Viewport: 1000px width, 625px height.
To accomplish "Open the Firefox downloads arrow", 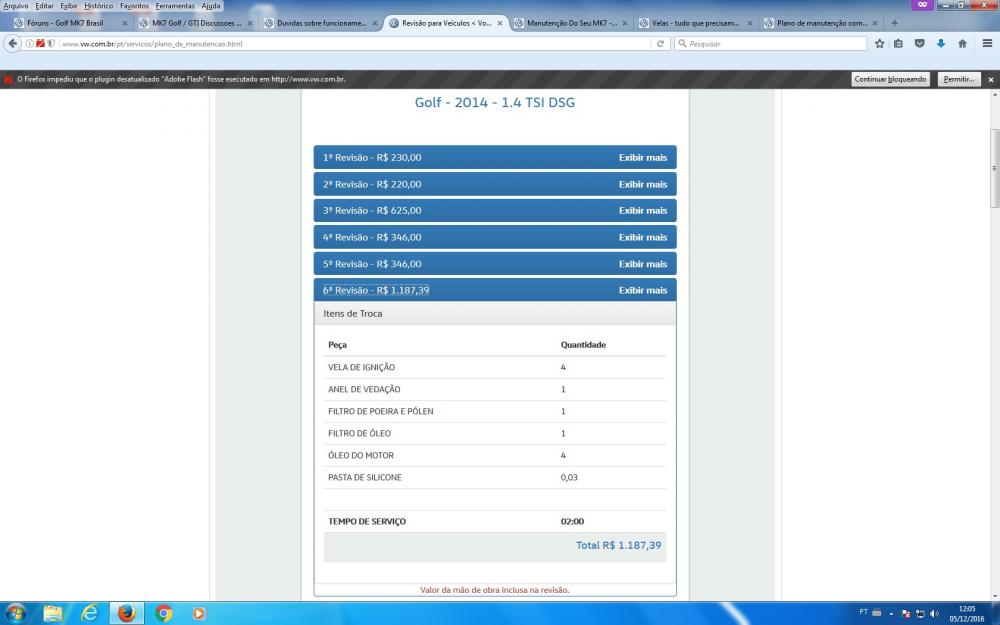I will pyautogui.click(x=941, y=43).
